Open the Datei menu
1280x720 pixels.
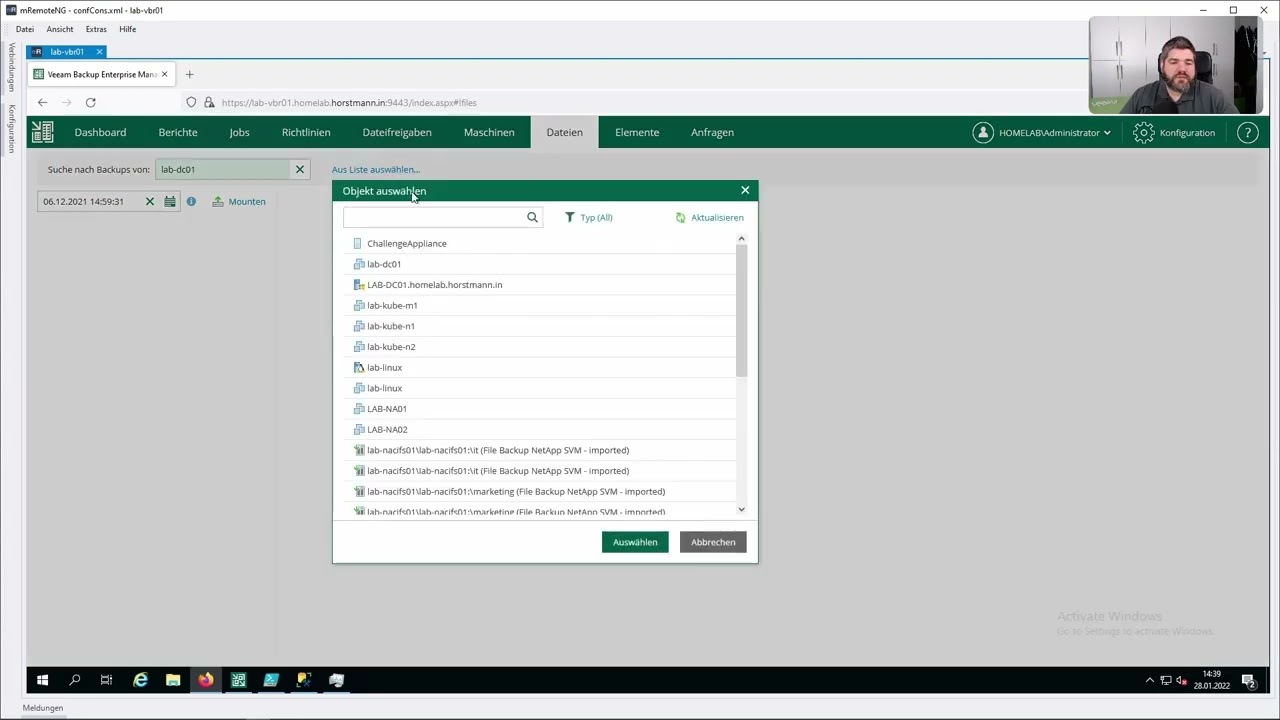point(25,29)
